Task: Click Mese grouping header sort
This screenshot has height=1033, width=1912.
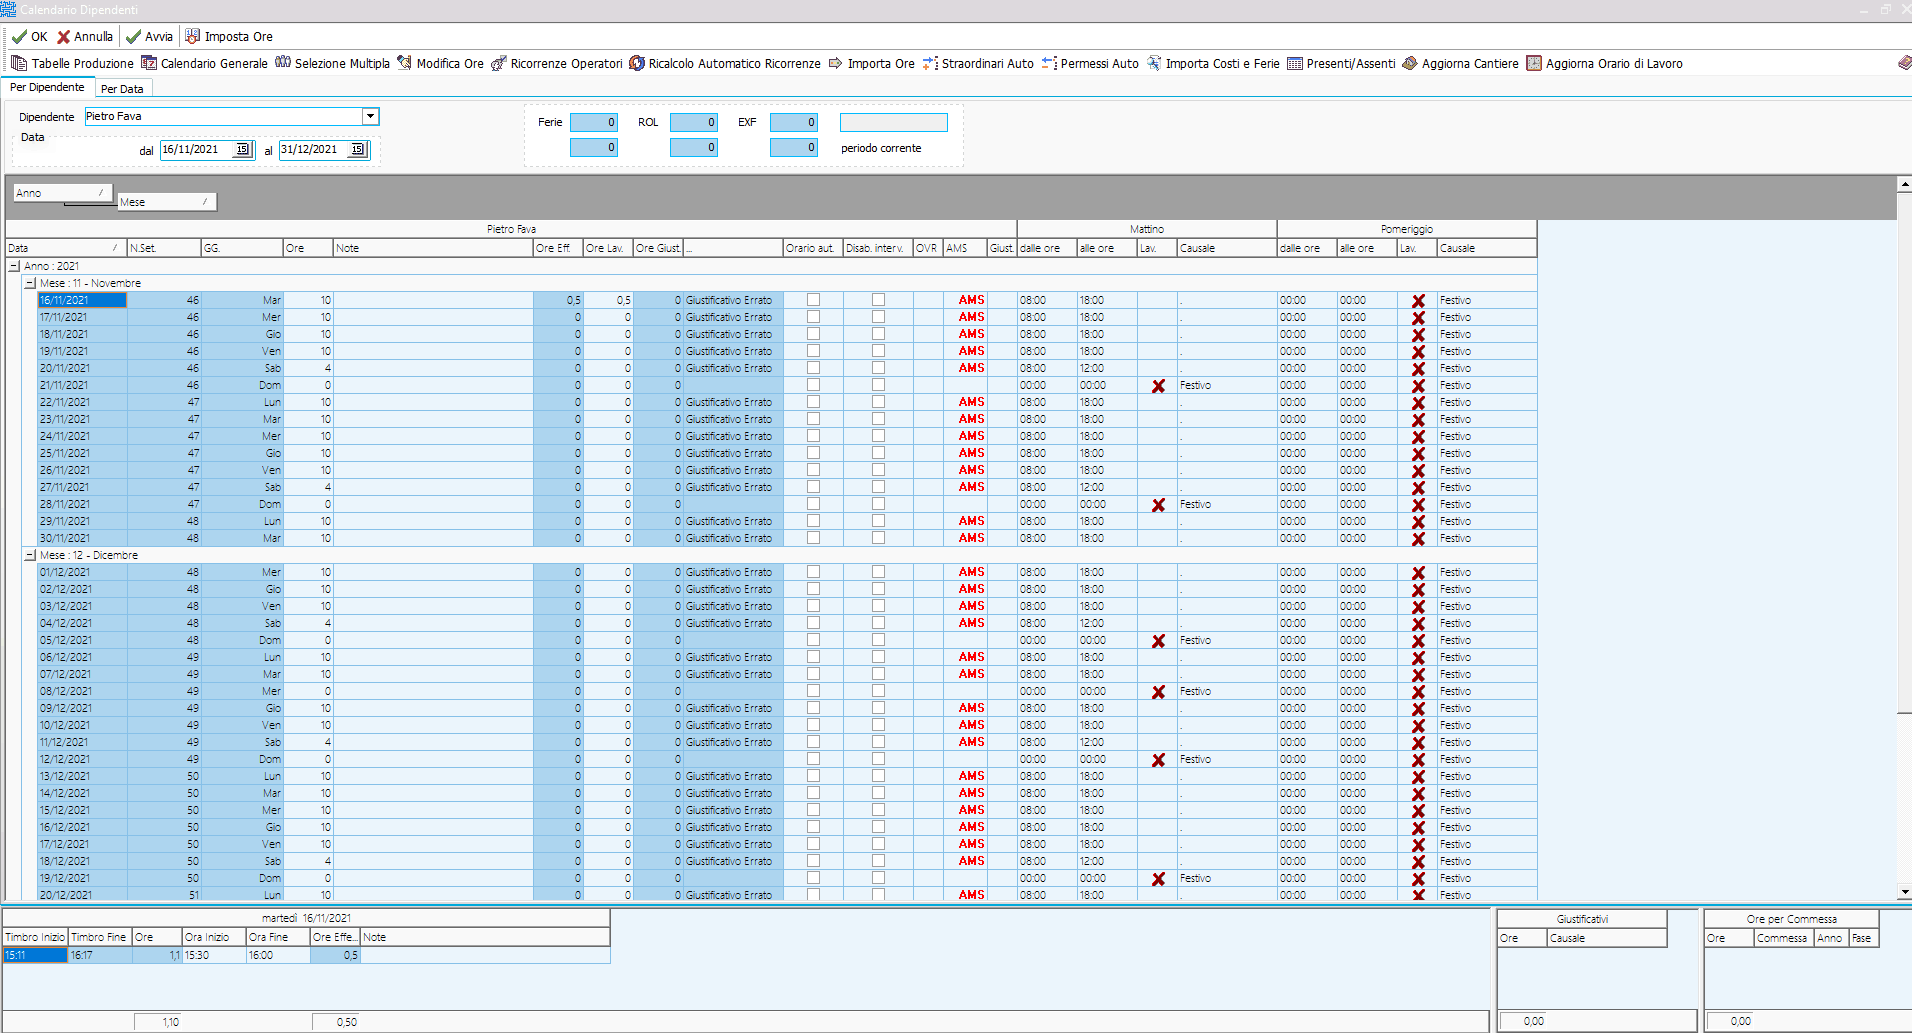Action: point(166,202)
